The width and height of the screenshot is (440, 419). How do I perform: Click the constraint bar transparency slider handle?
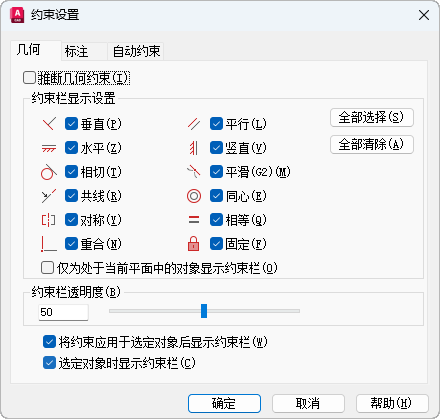click(x=204, y=311)
